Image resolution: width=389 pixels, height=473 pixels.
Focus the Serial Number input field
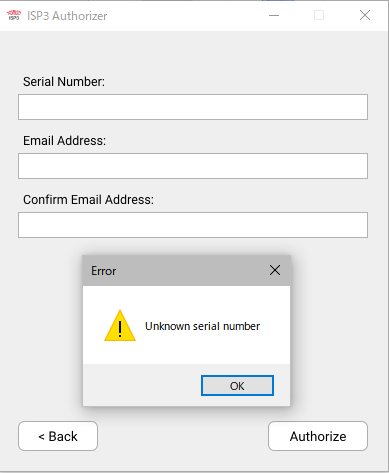click(x=193, y=107)
